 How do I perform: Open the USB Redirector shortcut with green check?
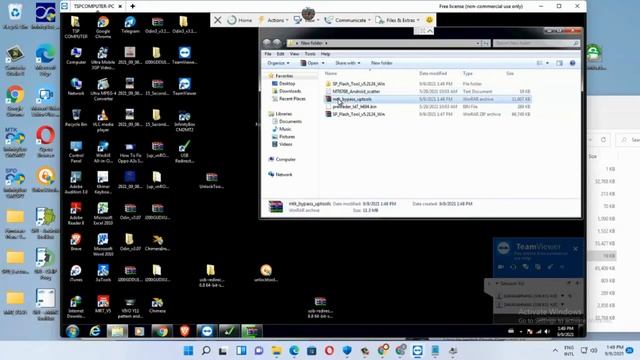(184, 151)
